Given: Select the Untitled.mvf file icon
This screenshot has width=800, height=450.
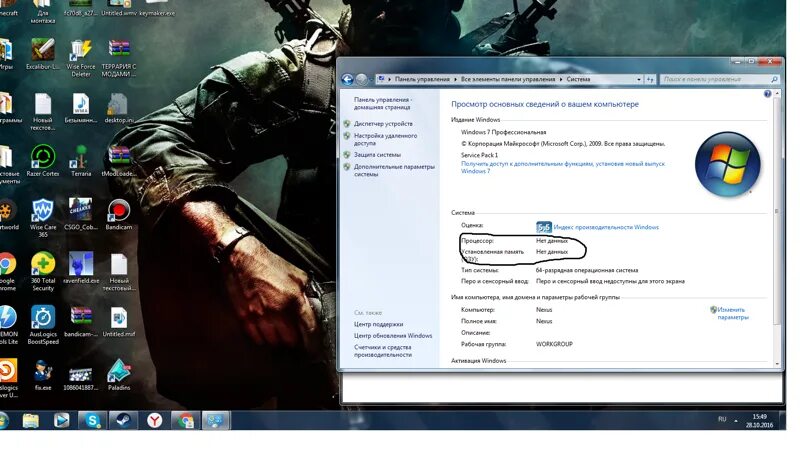Looking at the screenshot, I should coord(119,321).
